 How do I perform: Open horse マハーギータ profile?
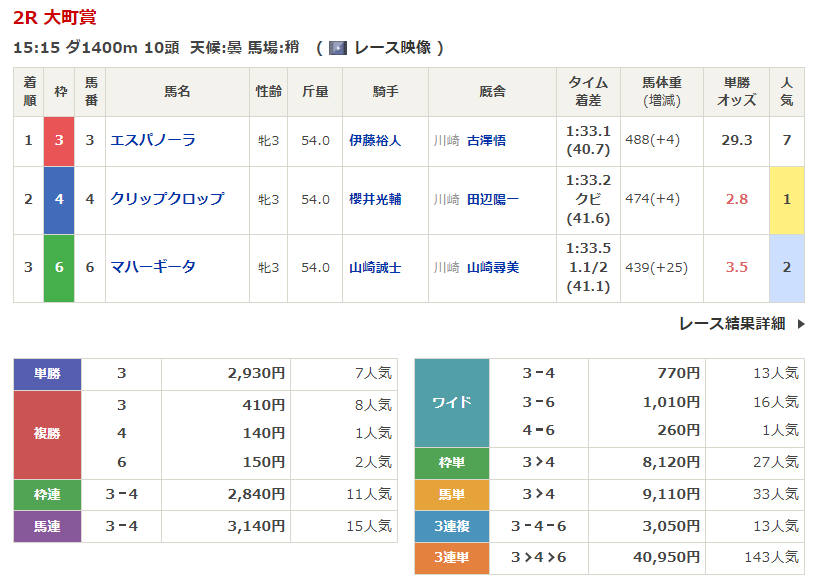[x=153, y=267]
